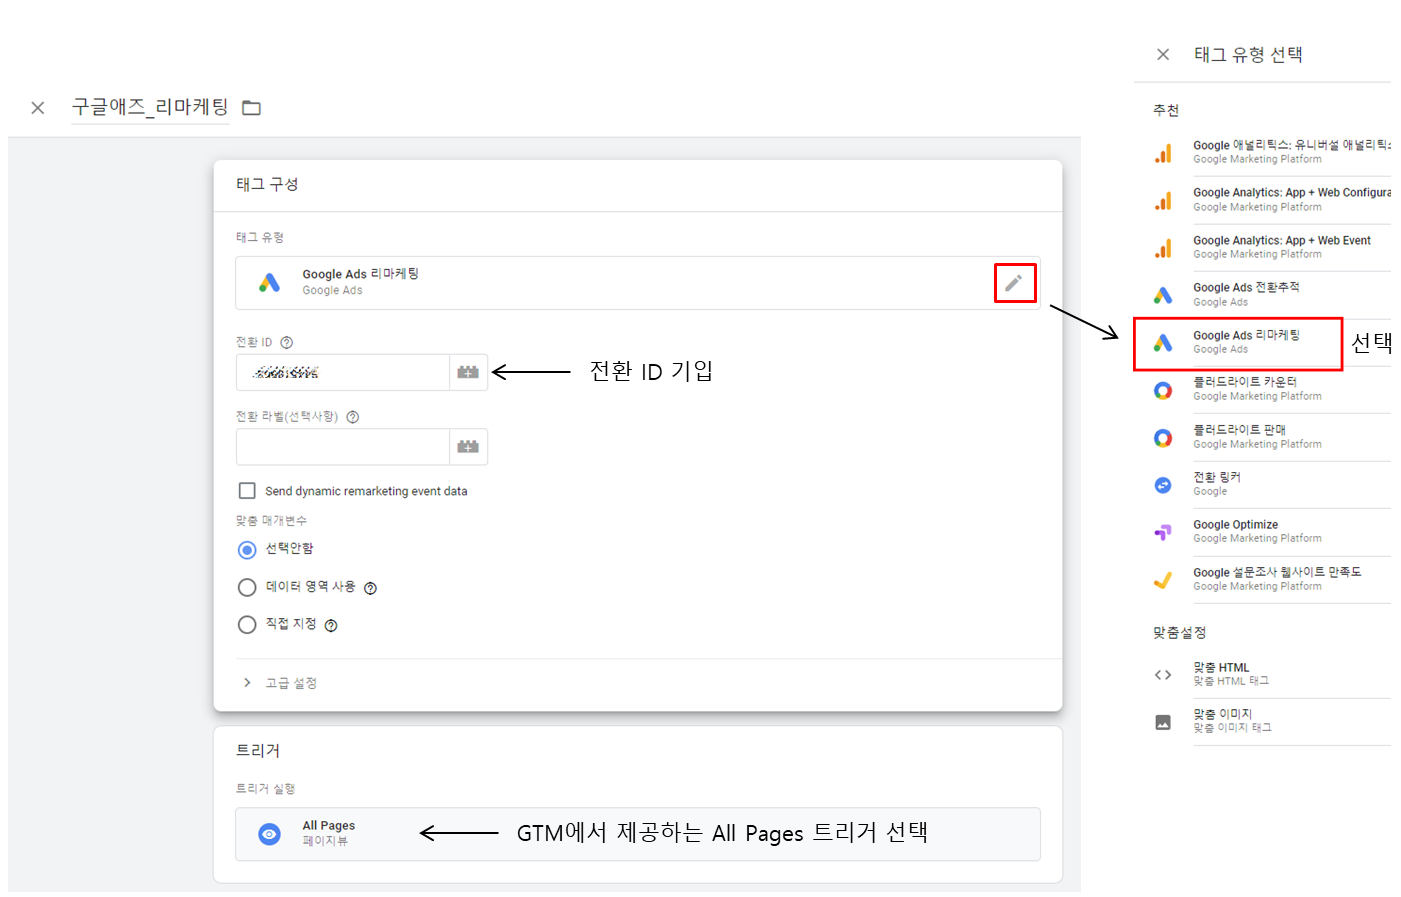Click the 전환 링커 blue icon
1401x897 pixels.
tap(1163, 485)
